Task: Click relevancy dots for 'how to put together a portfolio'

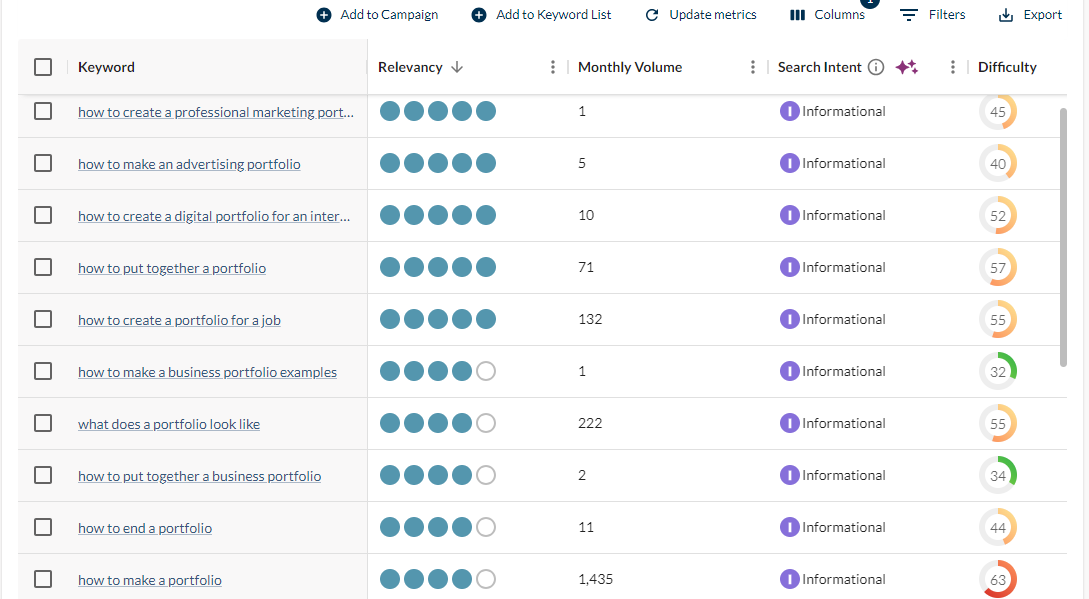Action: pyautogui.click(x=438, y=267)
